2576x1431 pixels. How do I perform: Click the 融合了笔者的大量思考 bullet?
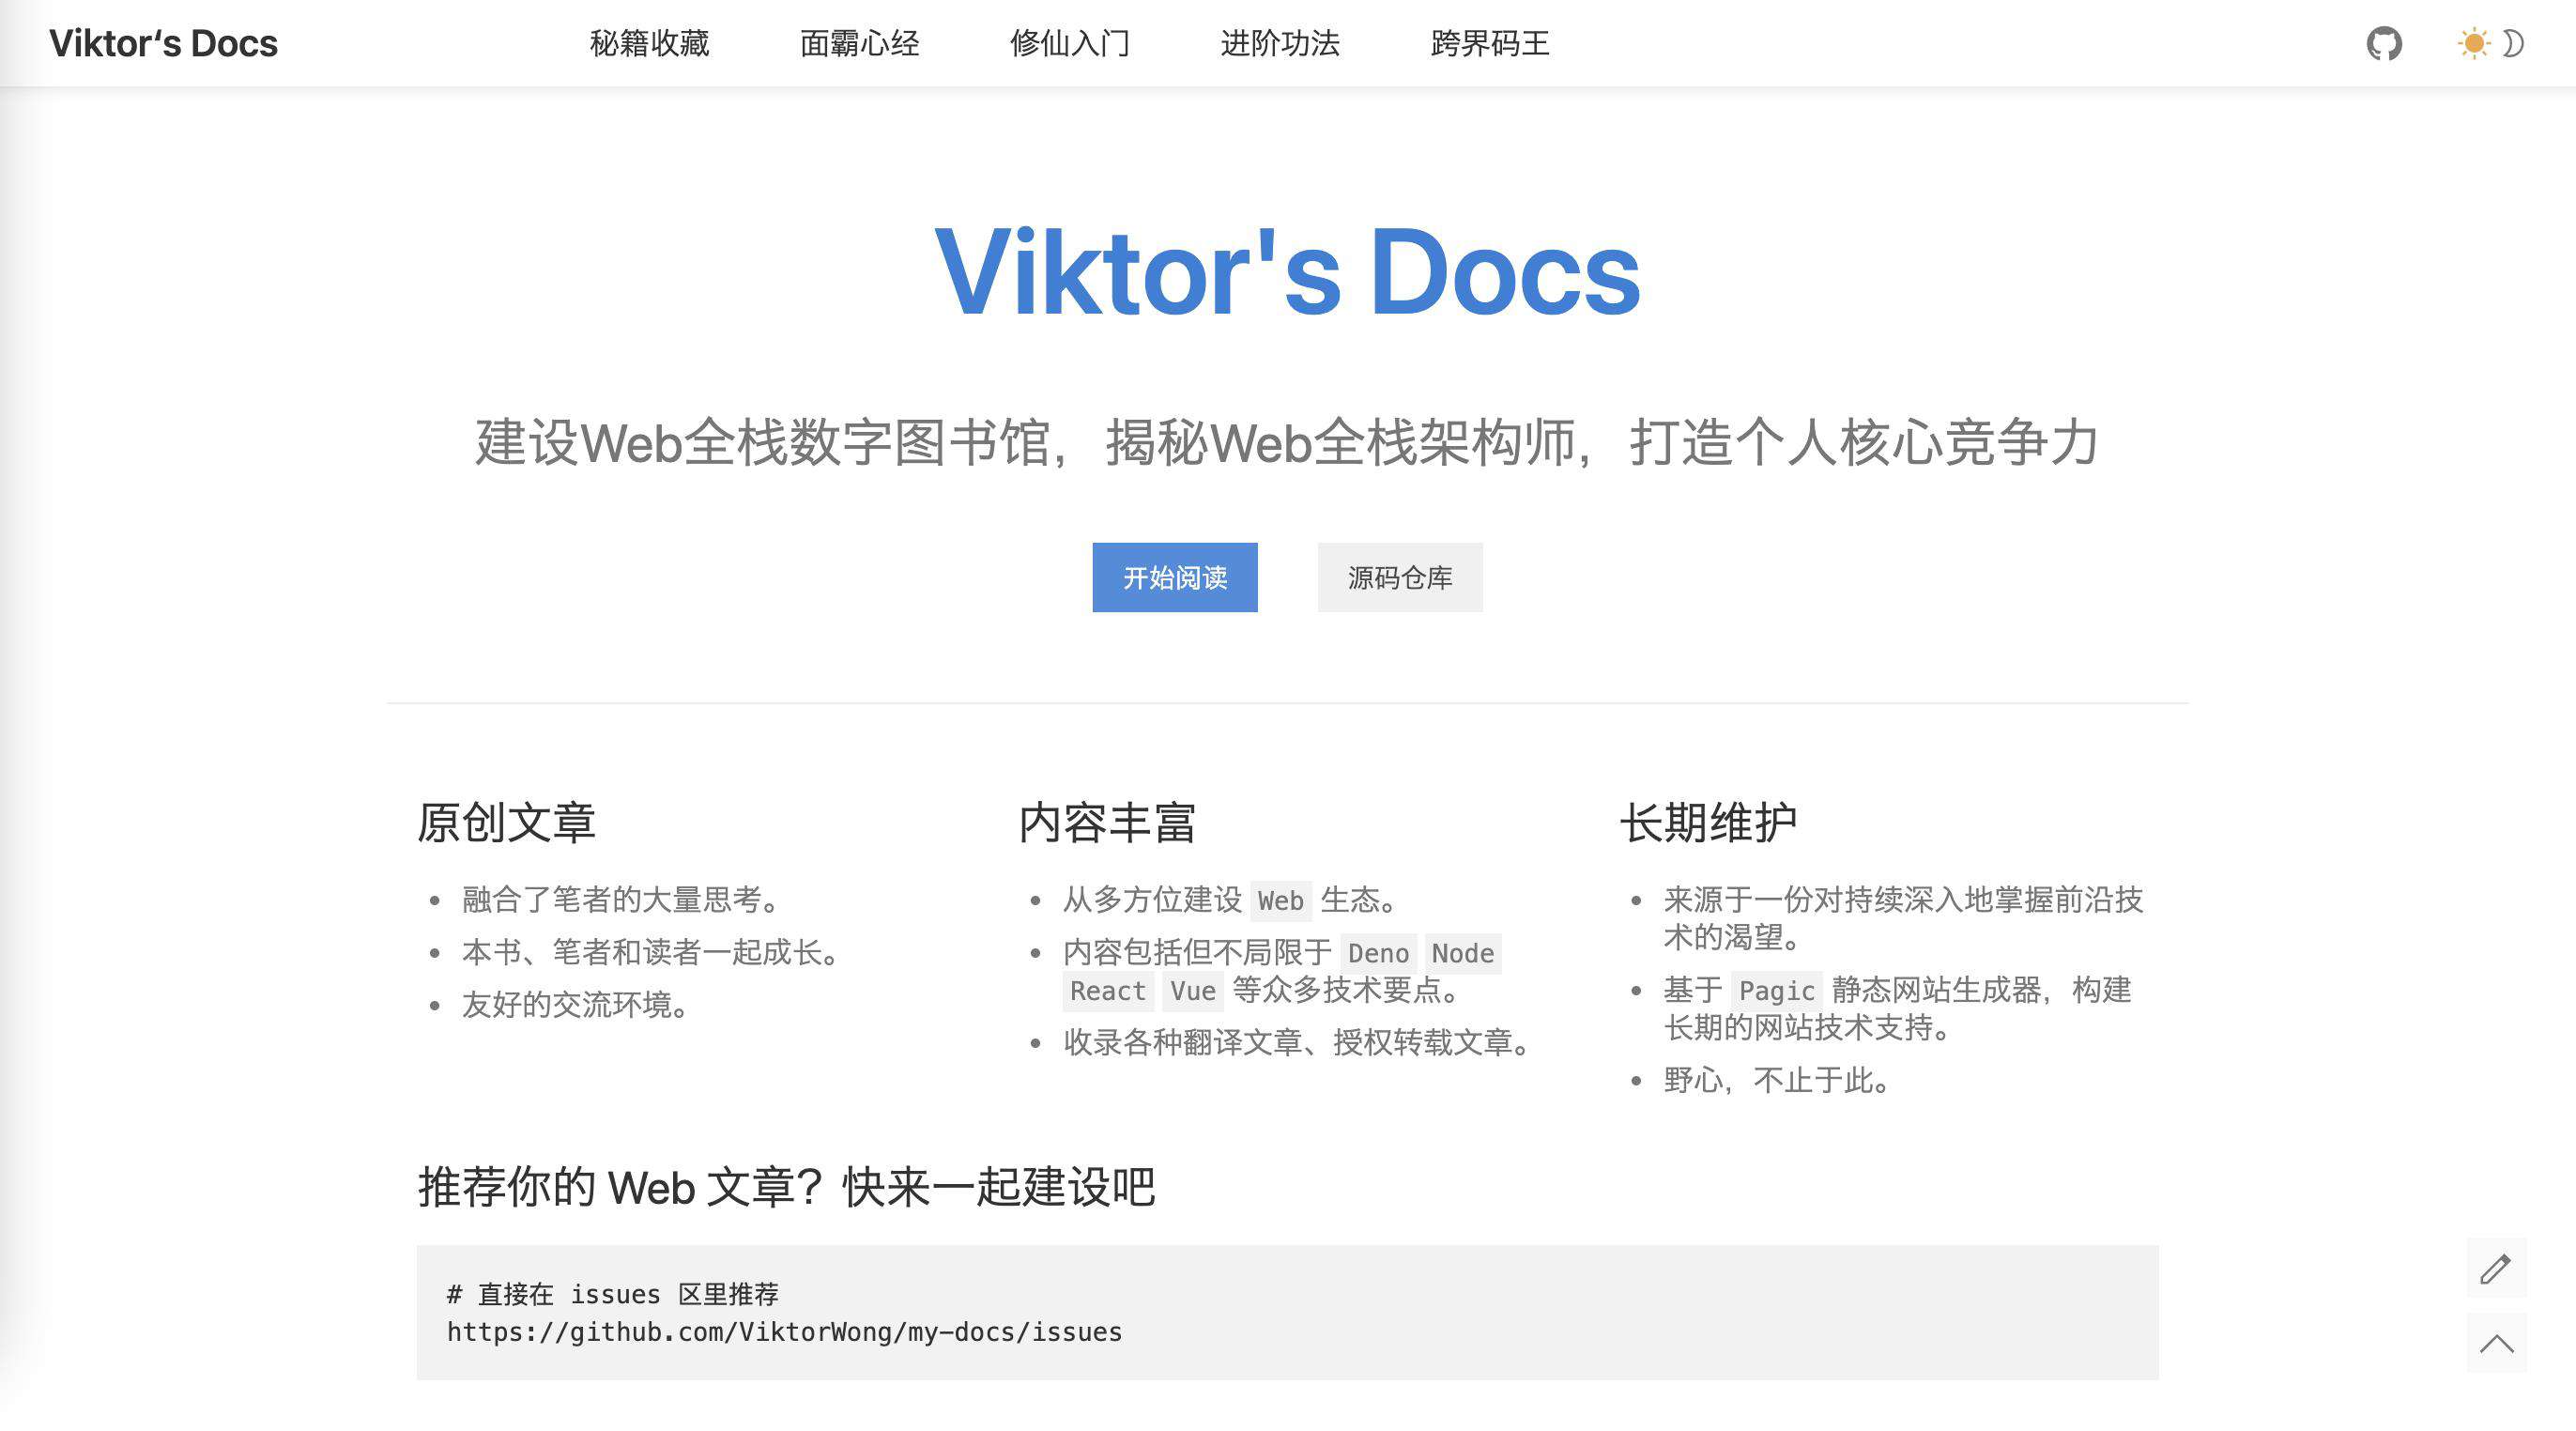[x=622, y=899]
